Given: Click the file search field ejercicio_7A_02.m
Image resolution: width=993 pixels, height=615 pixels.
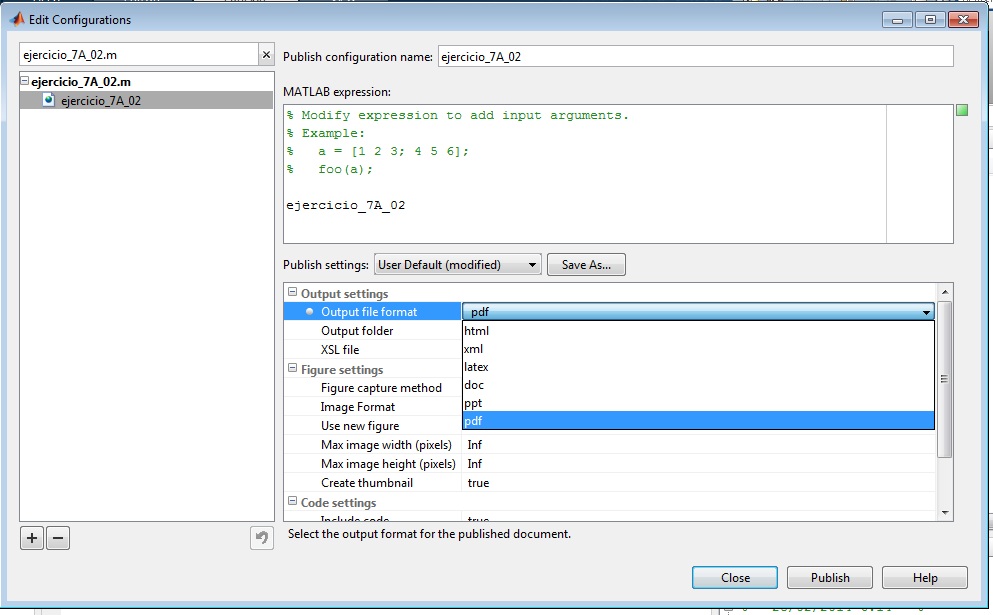Looking at the screenshot, I should 139,54.
